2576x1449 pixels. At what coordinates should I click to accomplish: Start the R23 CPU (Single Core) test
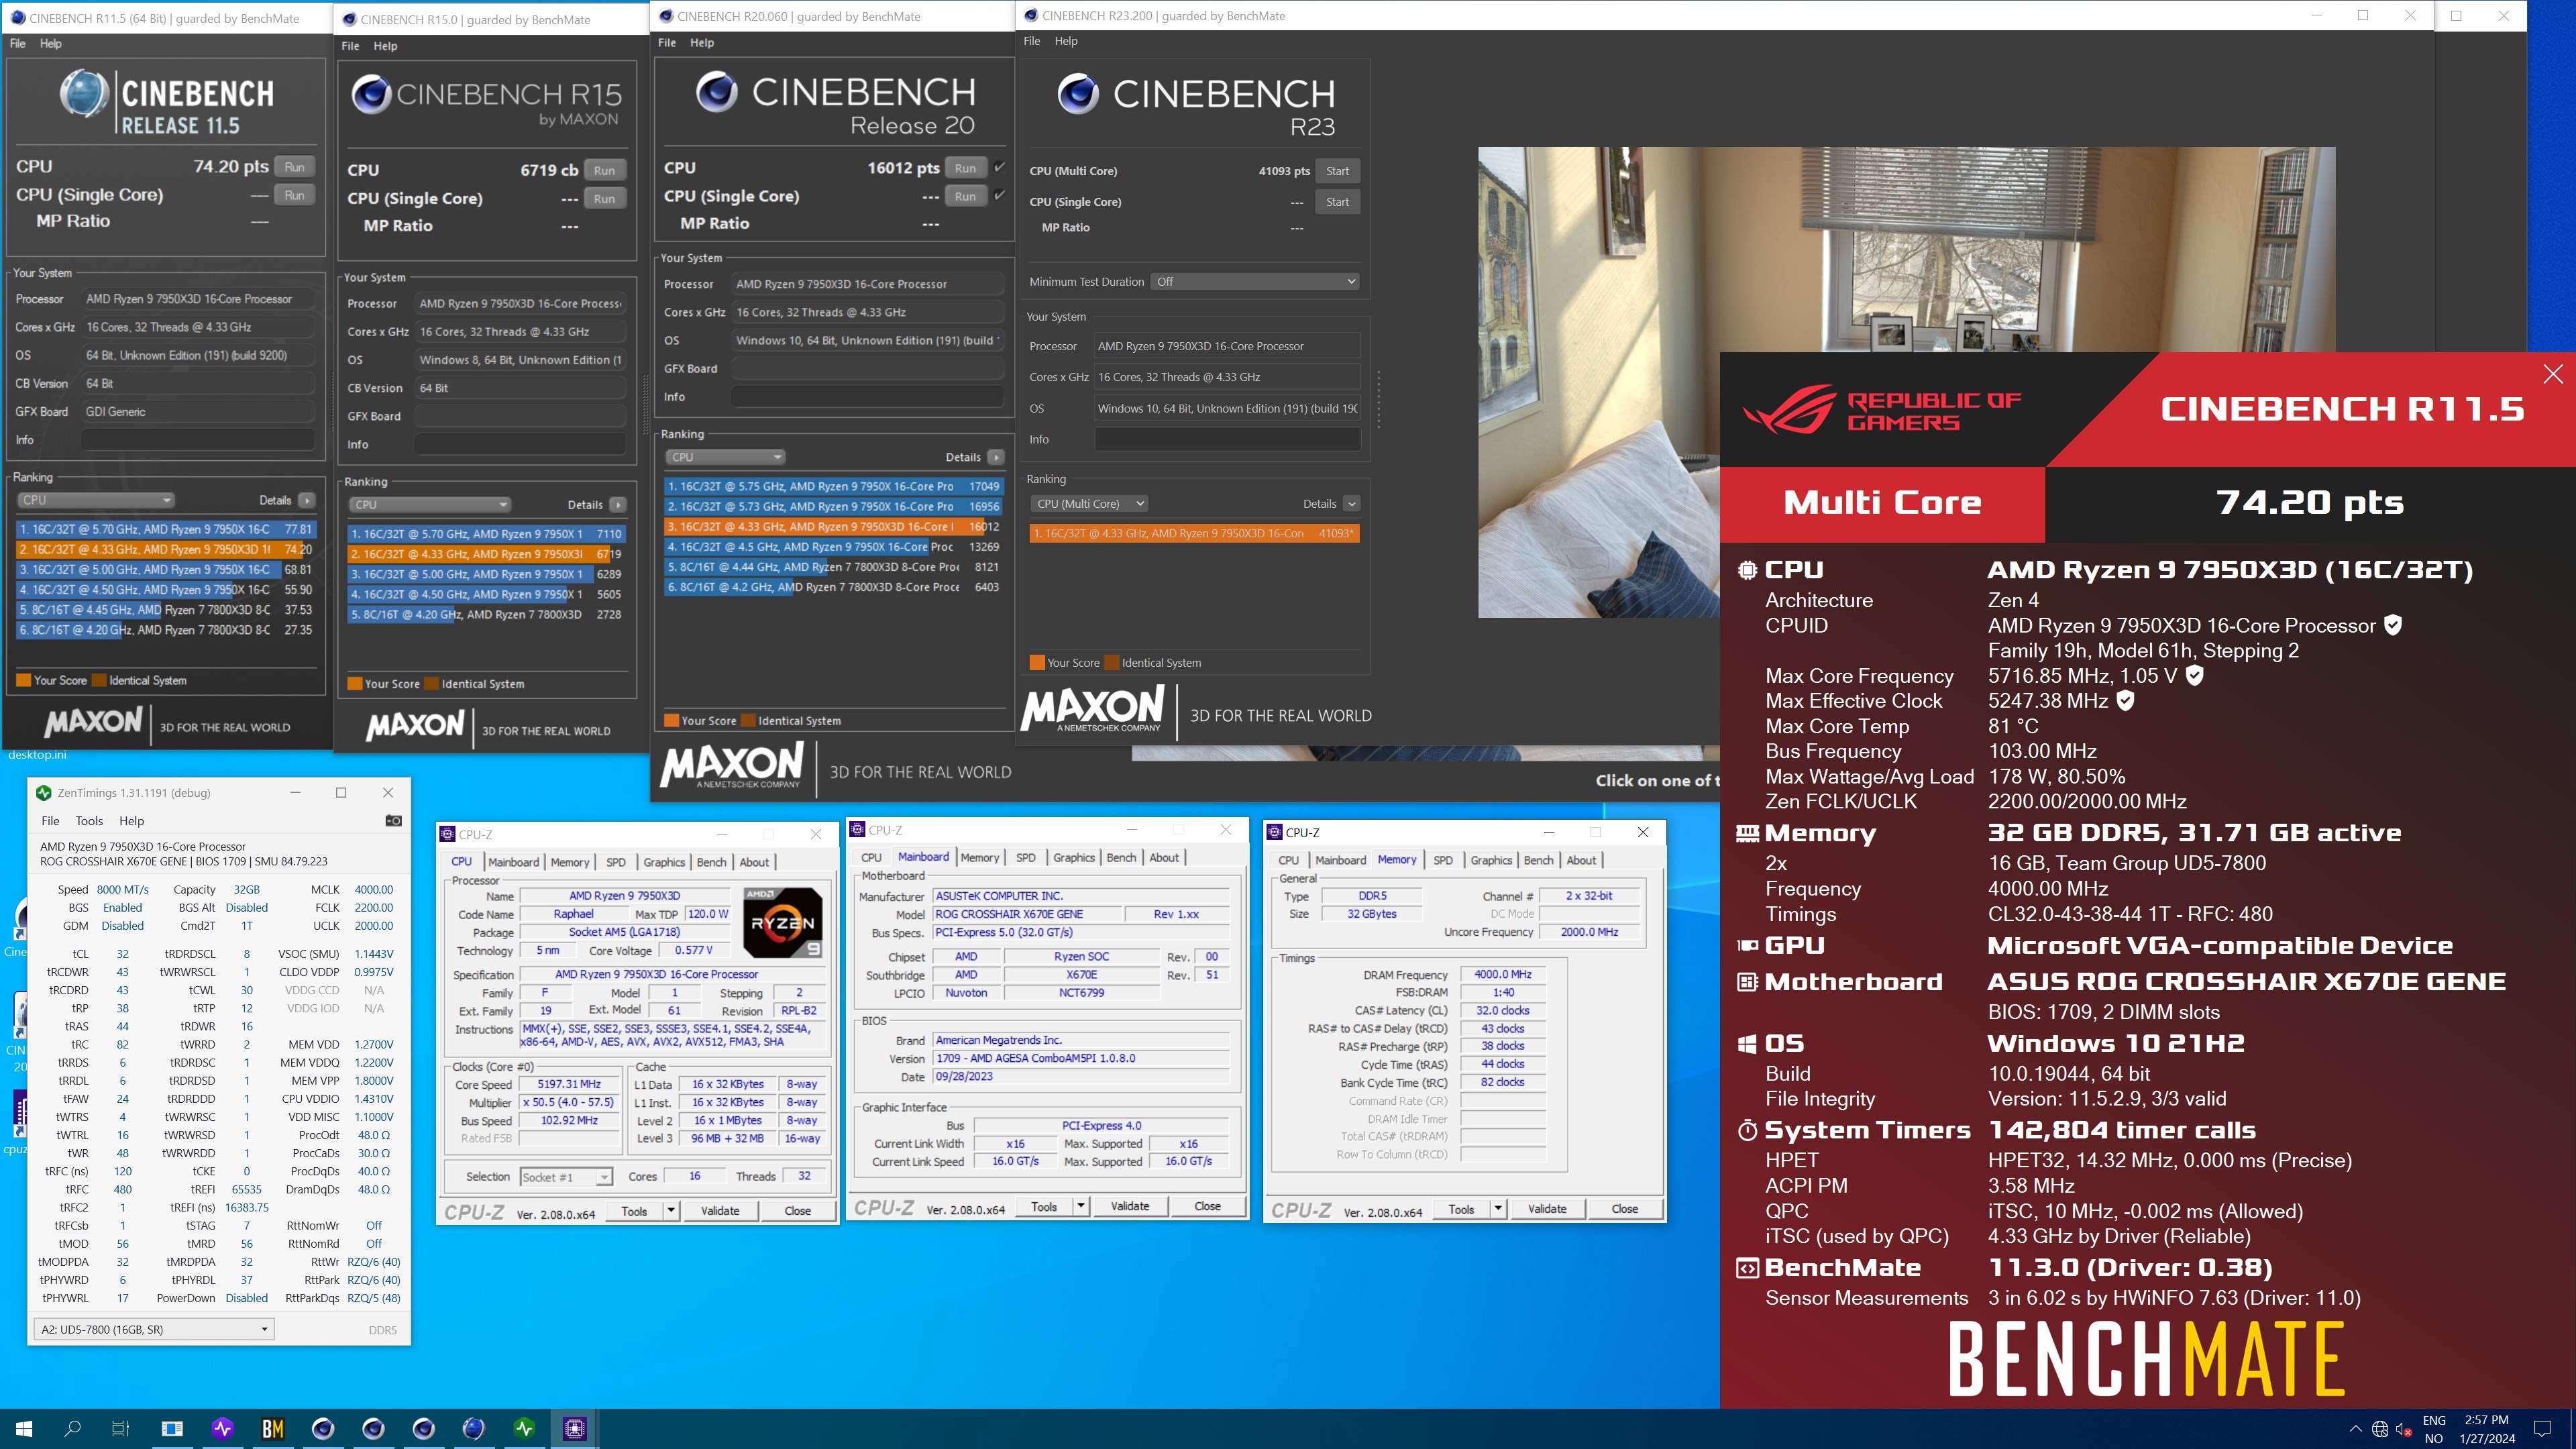1337,202
